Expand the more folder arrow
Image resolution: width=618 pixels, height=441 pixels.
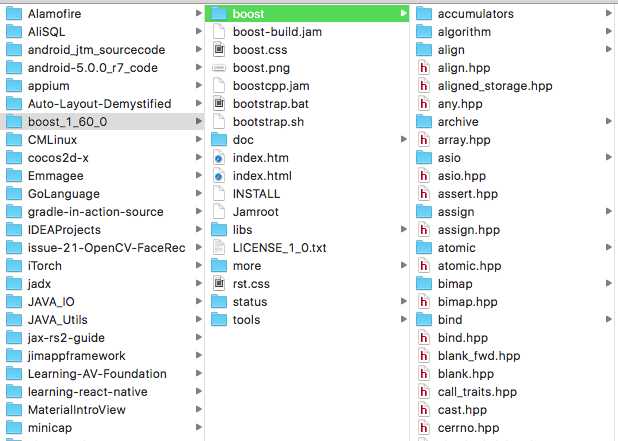click(x=404, y=265)
